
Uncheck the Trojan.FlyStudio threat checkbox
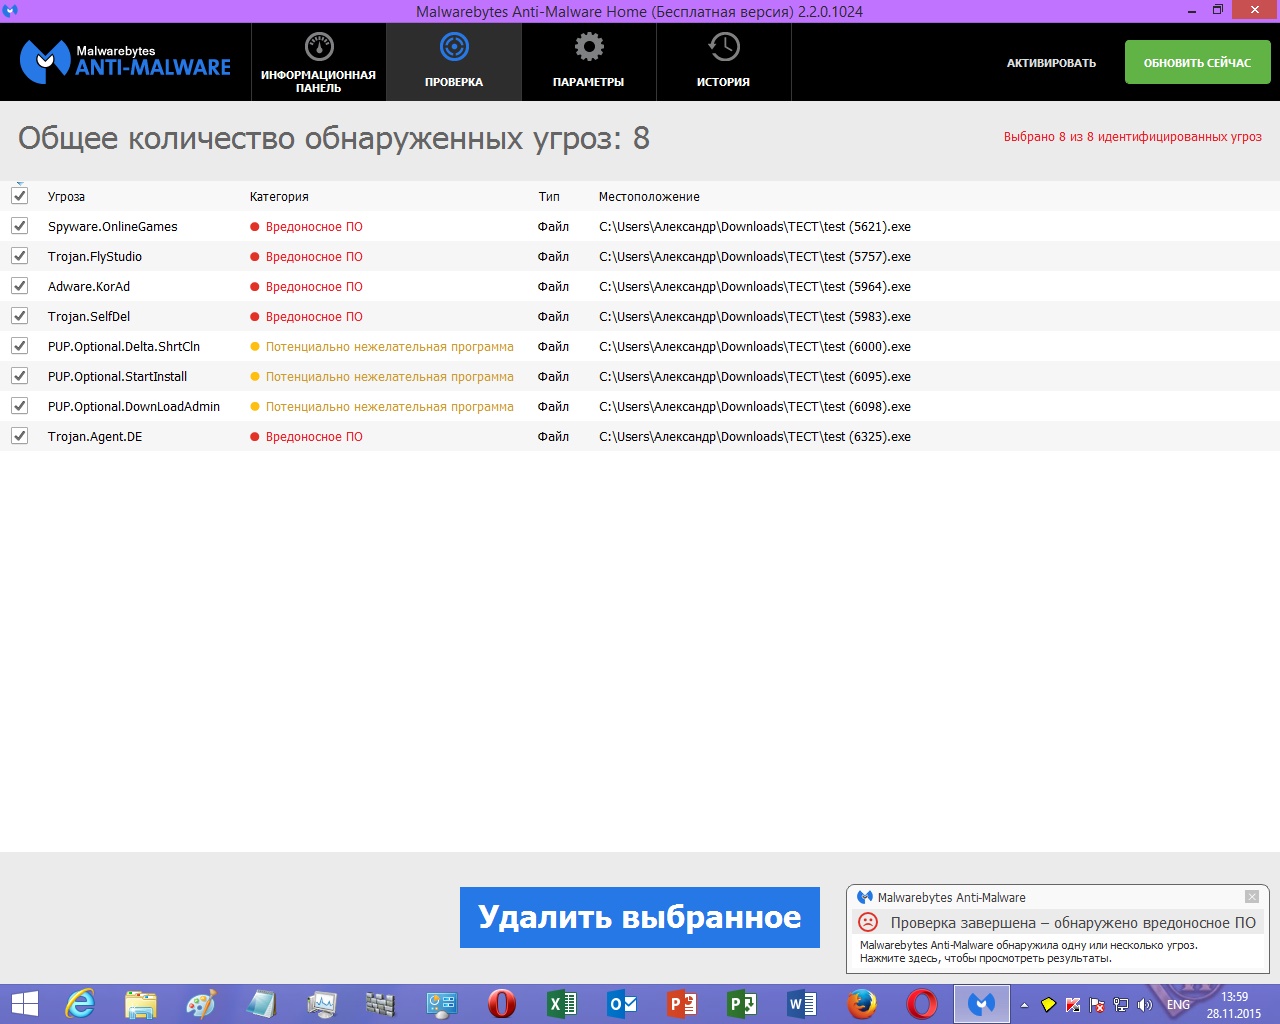point(19,256)
